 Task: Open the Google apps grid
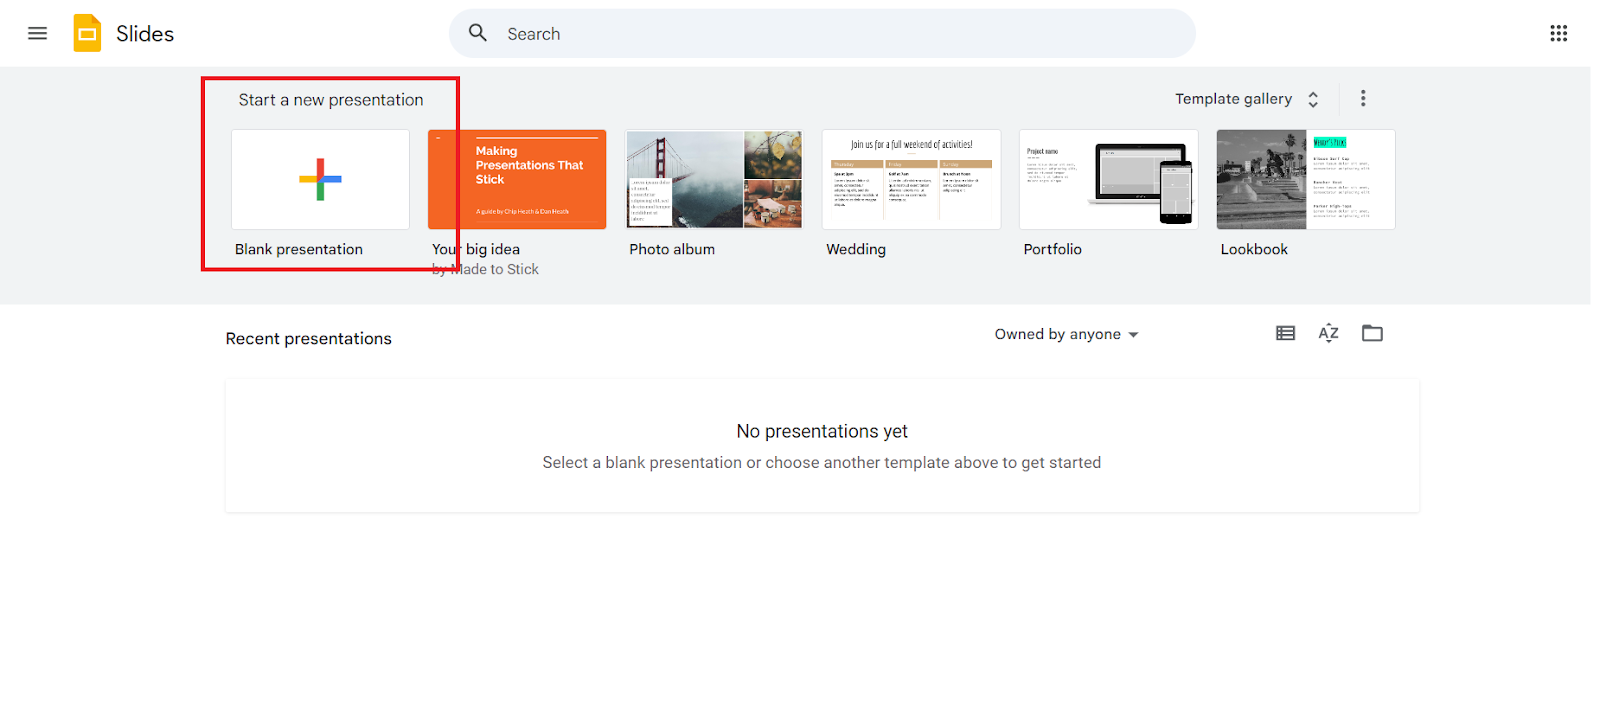(x=1558, y=33)
